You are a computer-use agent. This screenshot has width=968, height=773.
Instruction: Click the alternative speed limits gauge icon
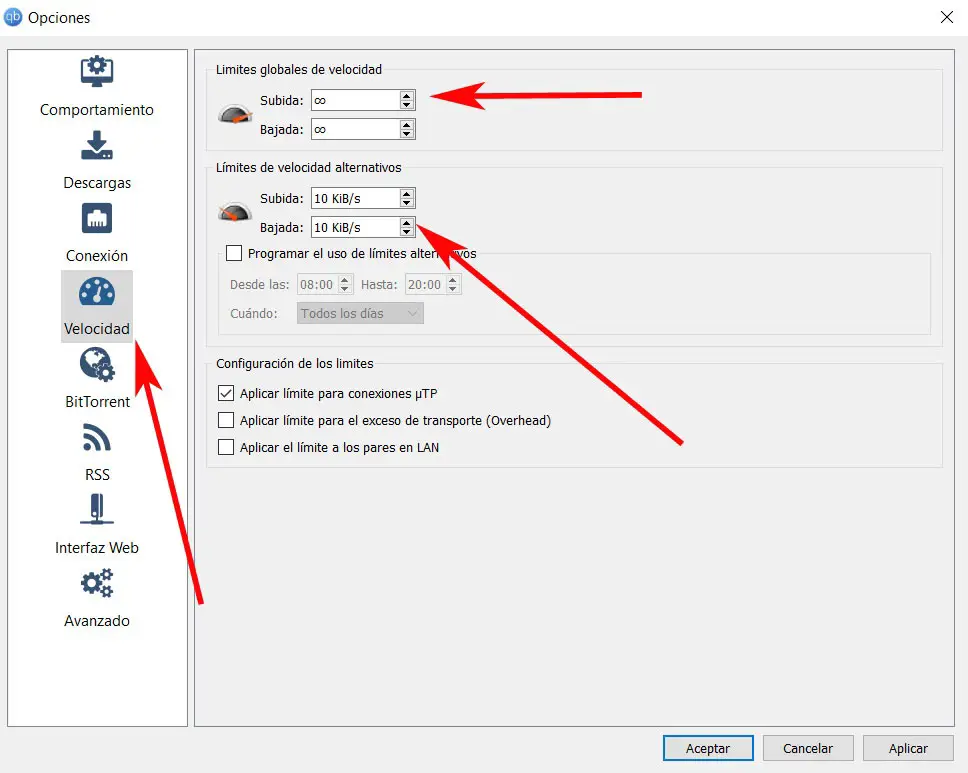click(235, 212)
